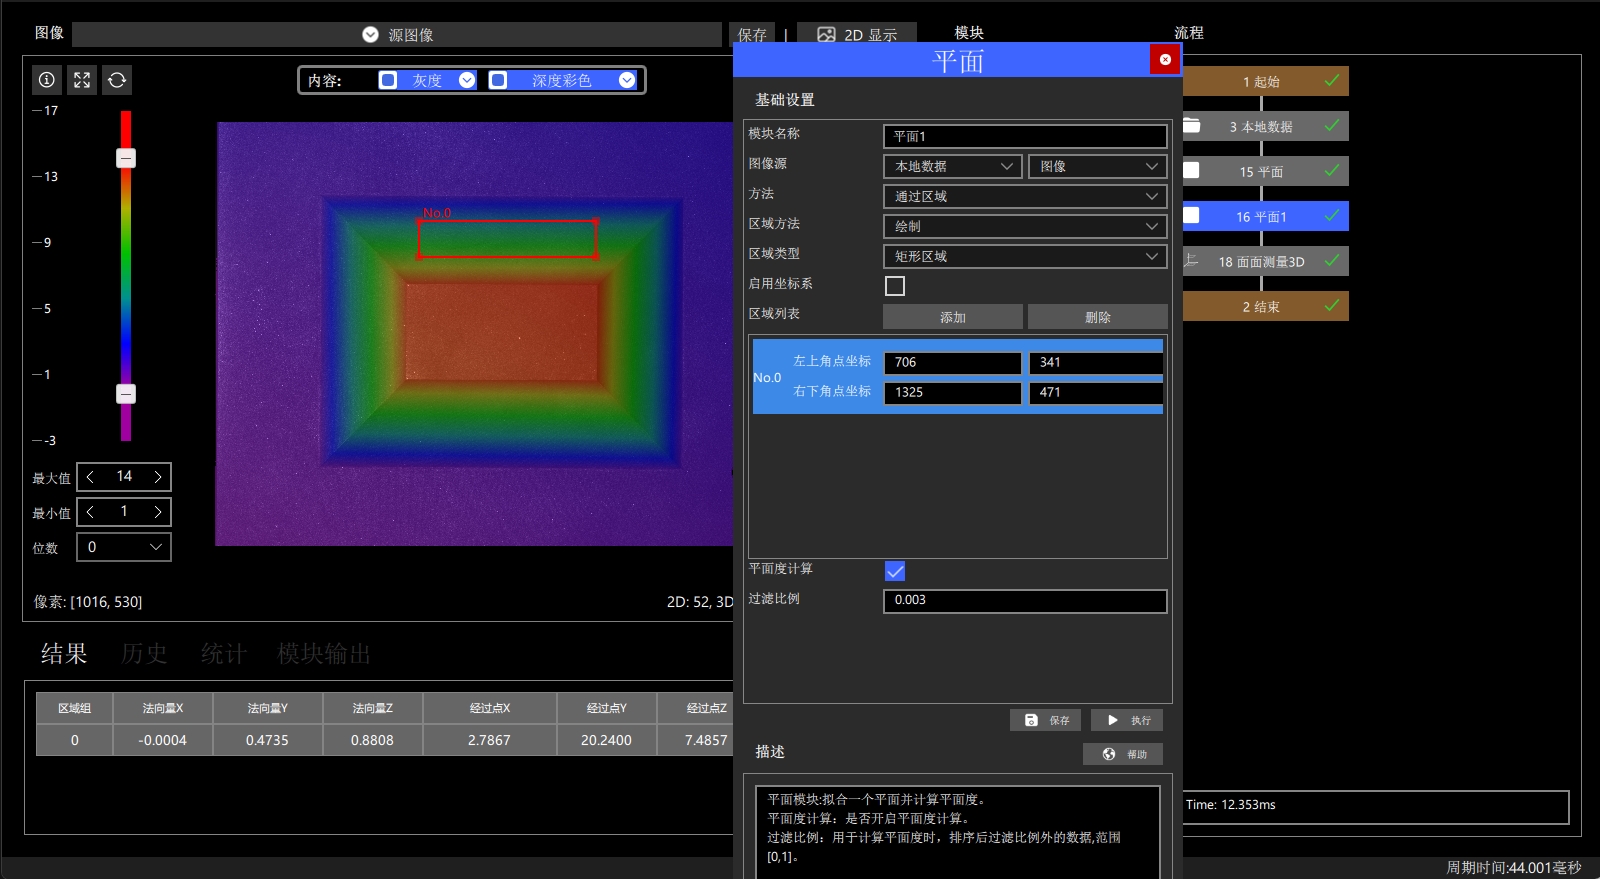This screenshot has height=879, width=1600.
Task: Click the white icon on 15 平面
Action: pos(1191,171)
